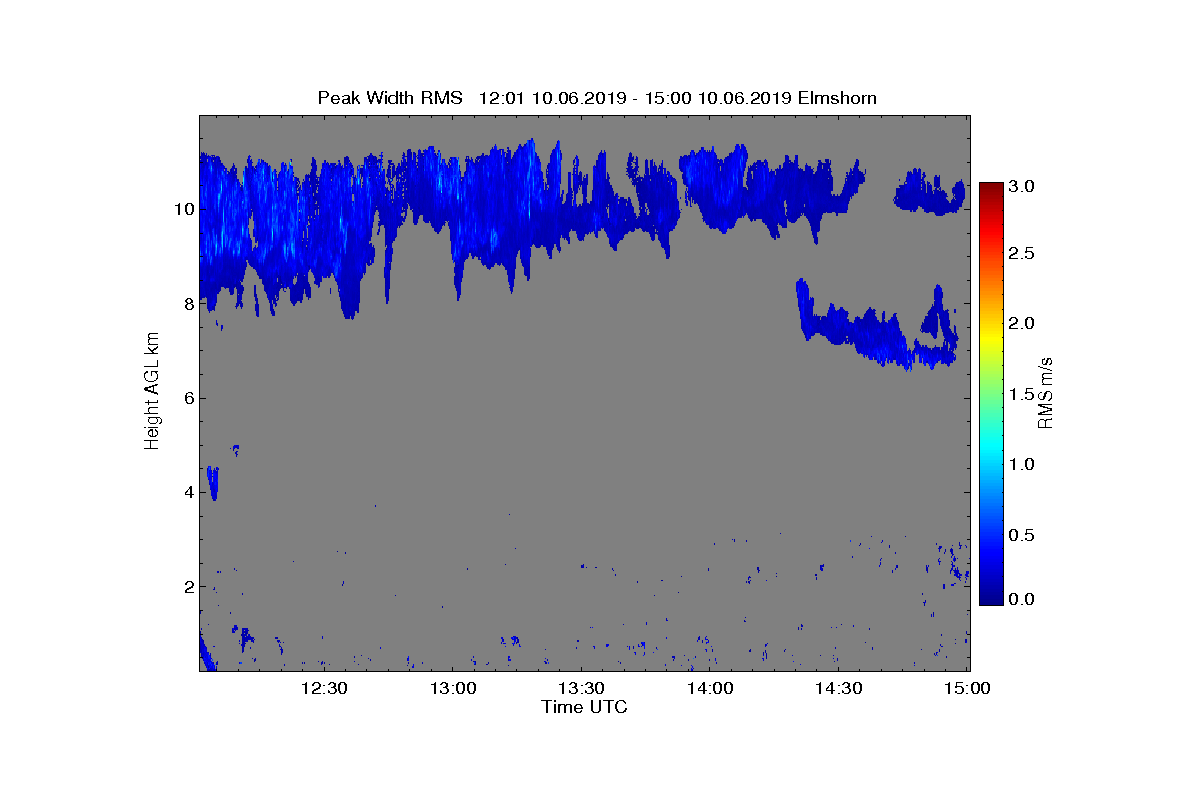Click the height tick label 2

pyautogui.click(x=187, y=586)
